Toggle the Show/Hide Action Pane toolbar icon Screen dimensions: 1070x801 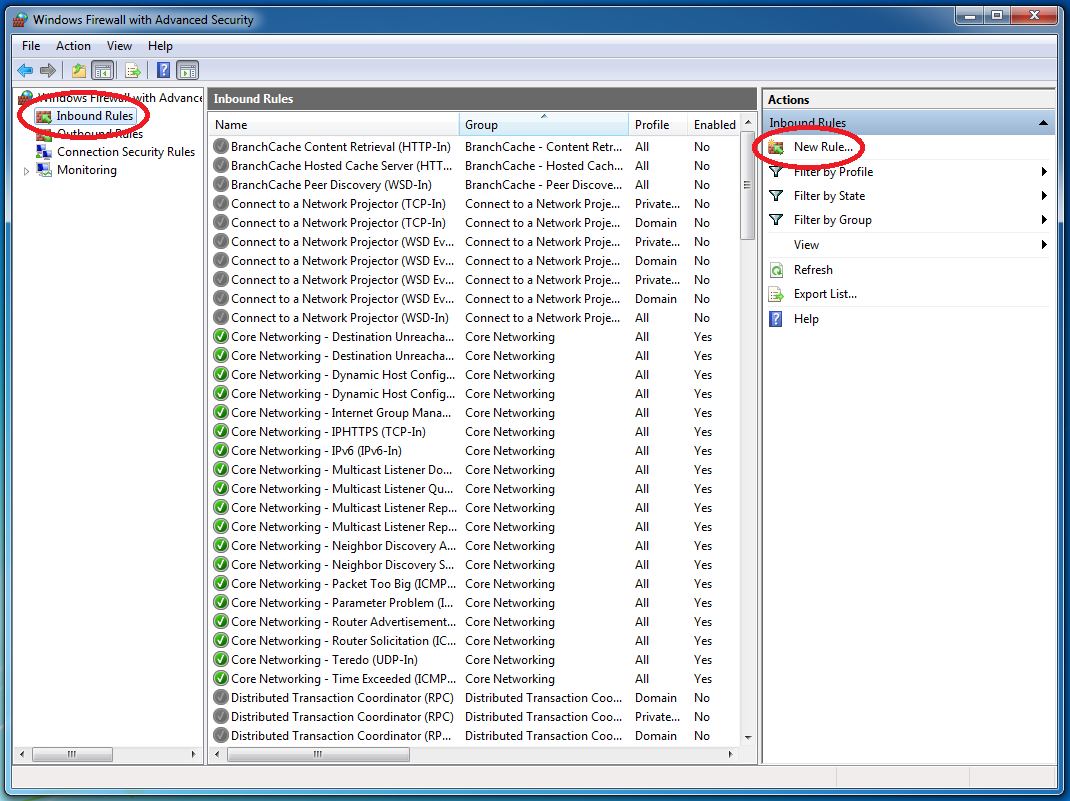(188, 70)
